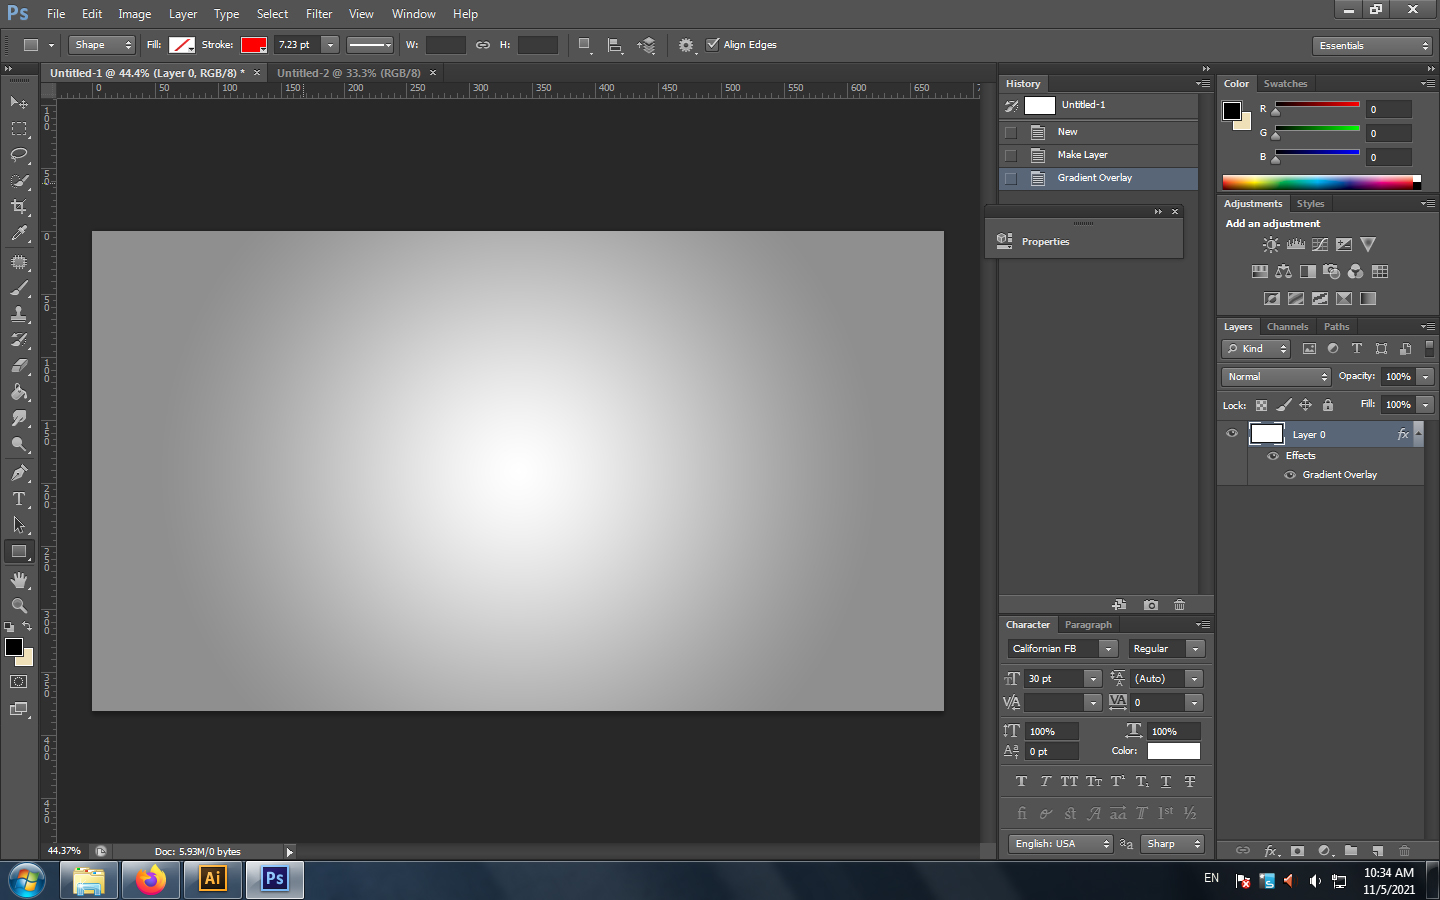Expand the Californian FB font dropdown

(1107, 649)
